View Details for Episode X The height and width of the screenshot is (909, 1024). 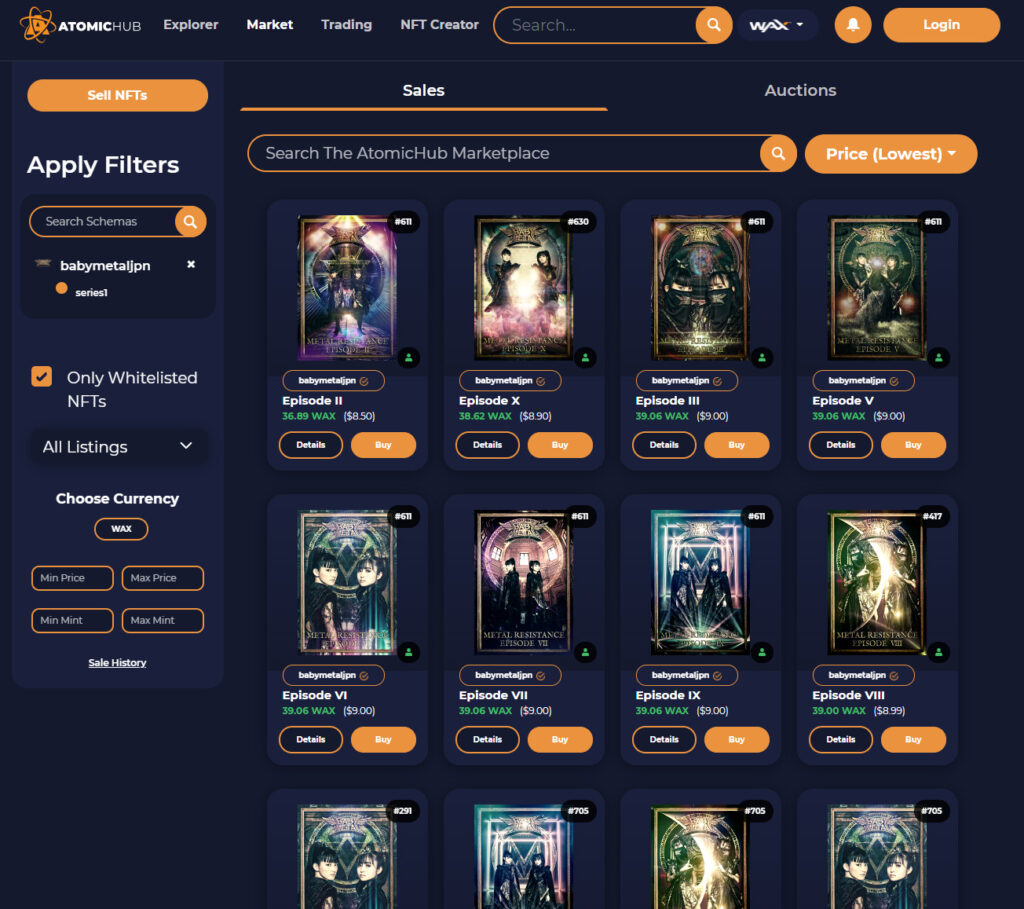click(487, 445)
